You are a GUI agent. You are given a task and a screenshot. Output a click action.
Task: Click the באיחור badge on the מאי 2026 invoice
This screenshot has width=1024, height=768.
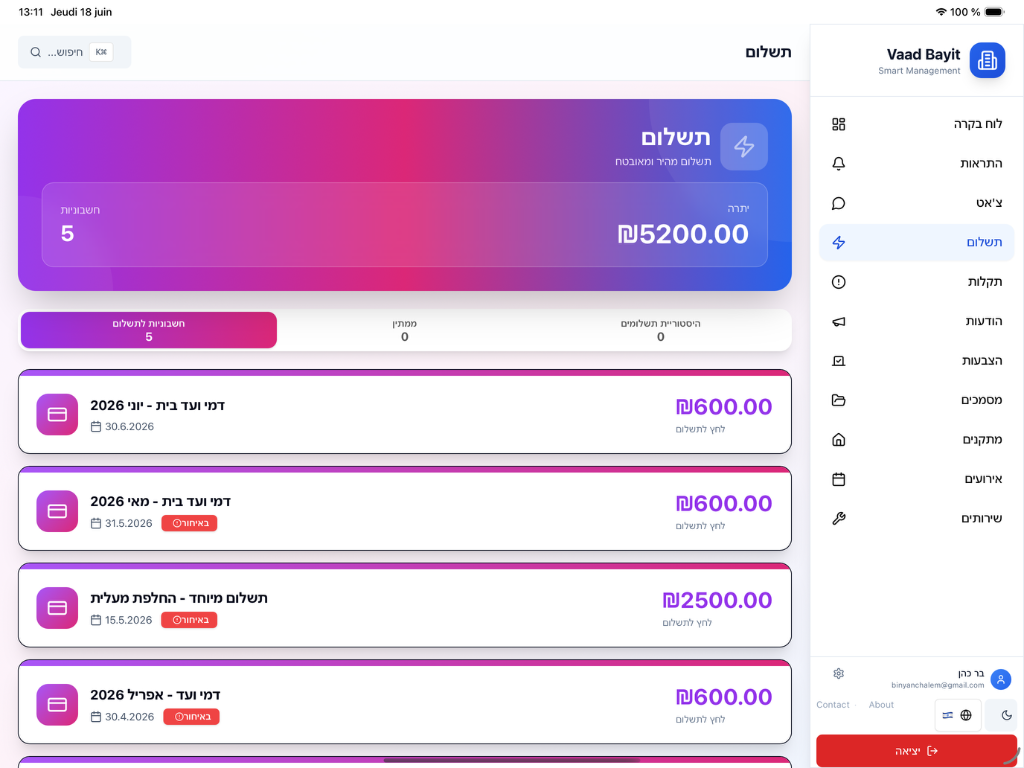(x=189, y=523)
